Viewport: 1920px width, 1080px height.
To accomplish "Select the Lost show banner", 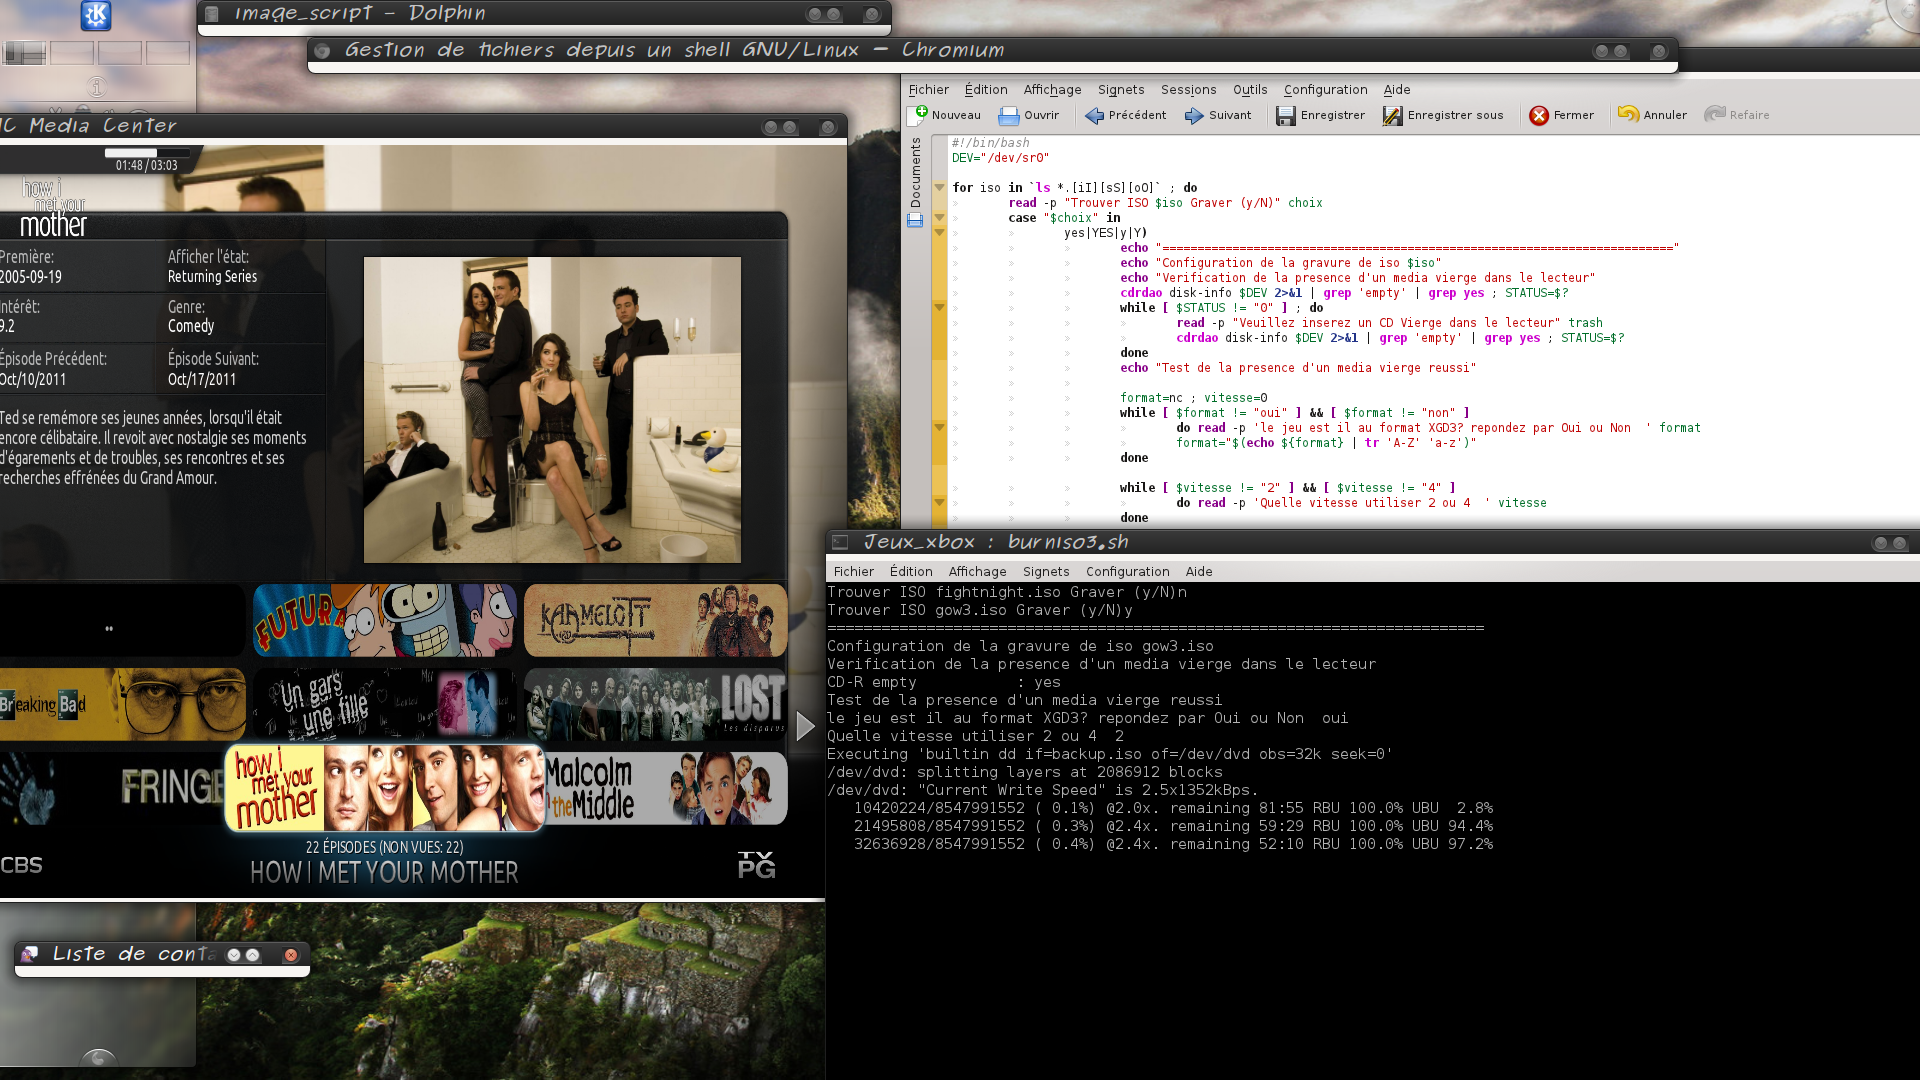I will coord(656,705).
